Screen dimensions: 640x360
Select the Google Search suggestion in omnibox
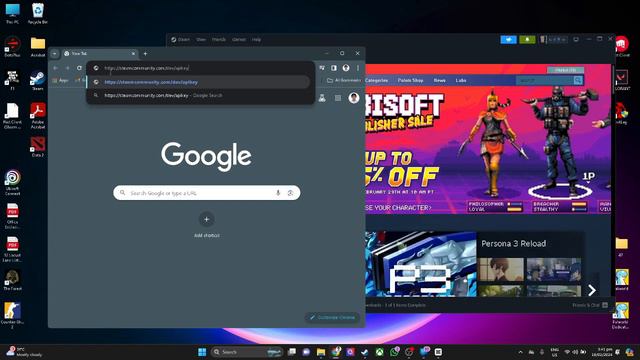[198, 96]
